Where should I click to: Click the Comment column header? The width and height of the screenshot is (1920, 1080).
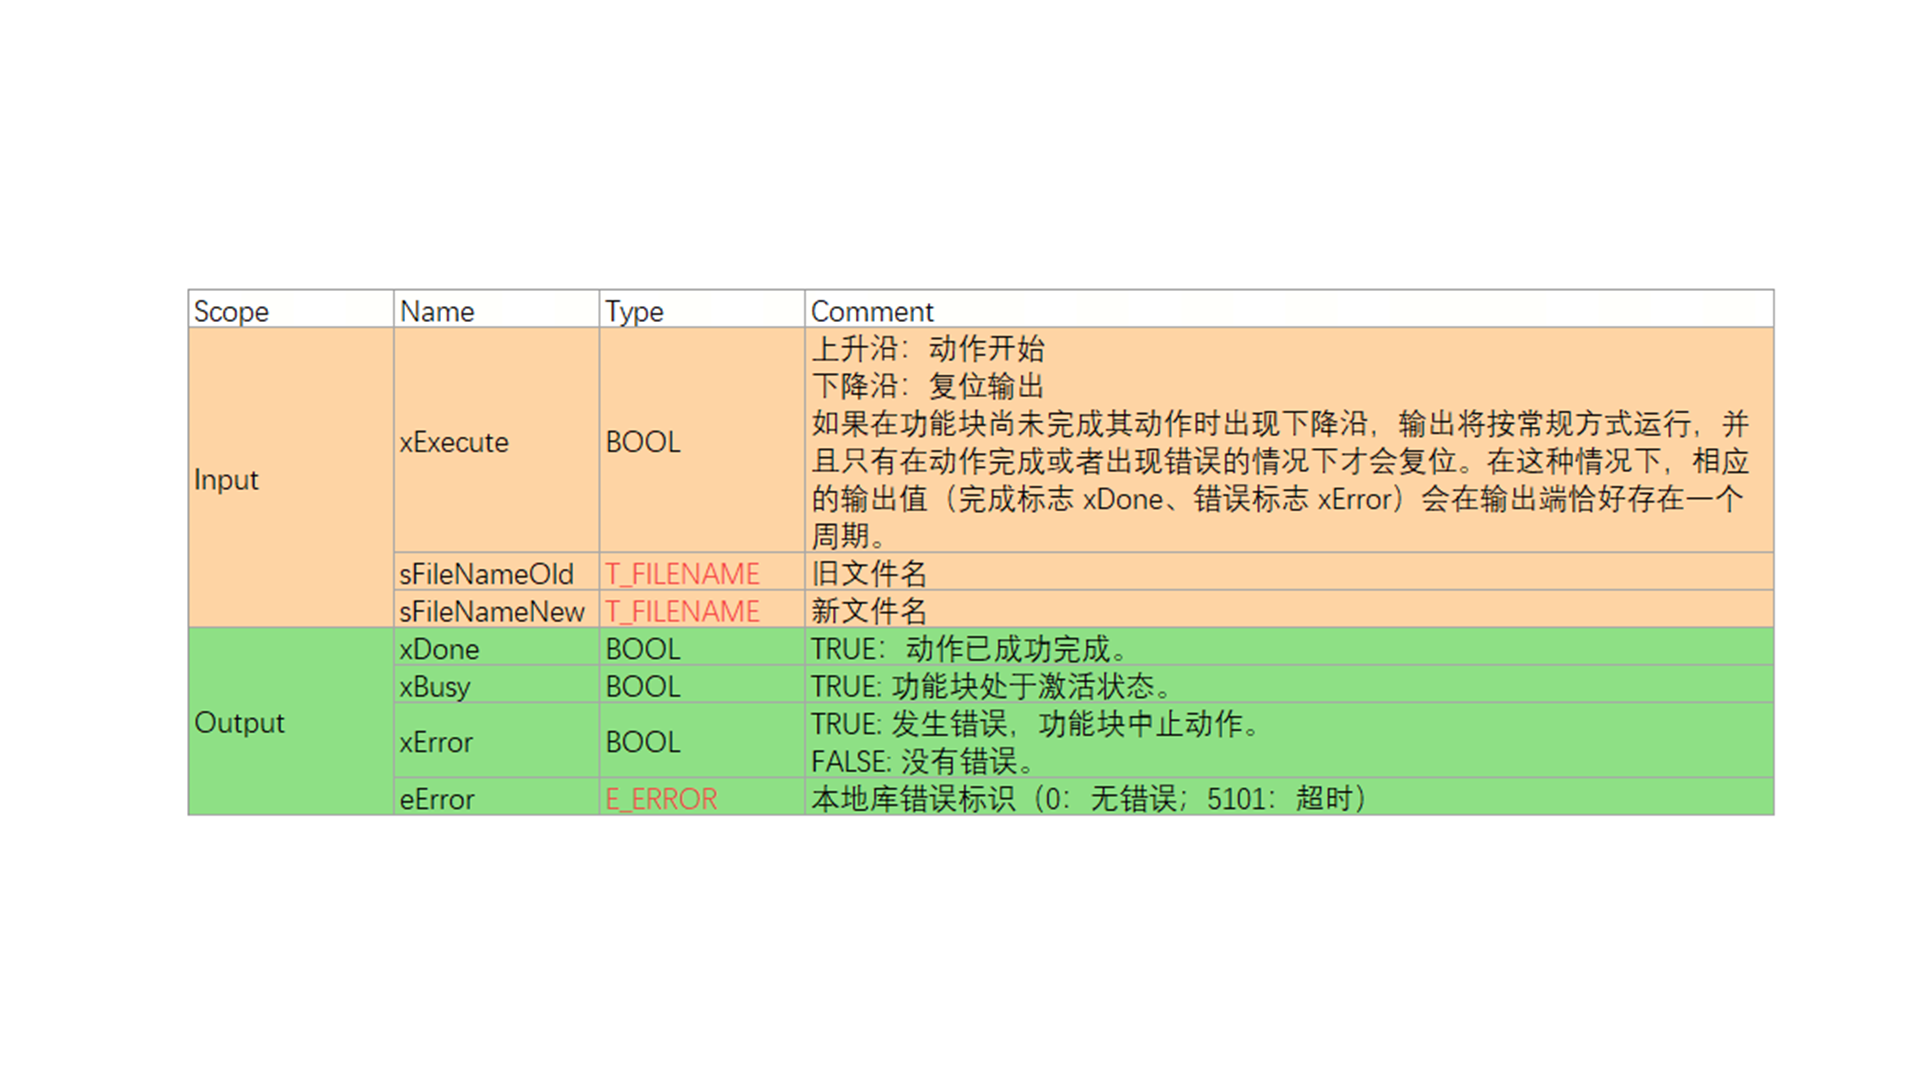[x=871, y=311]
